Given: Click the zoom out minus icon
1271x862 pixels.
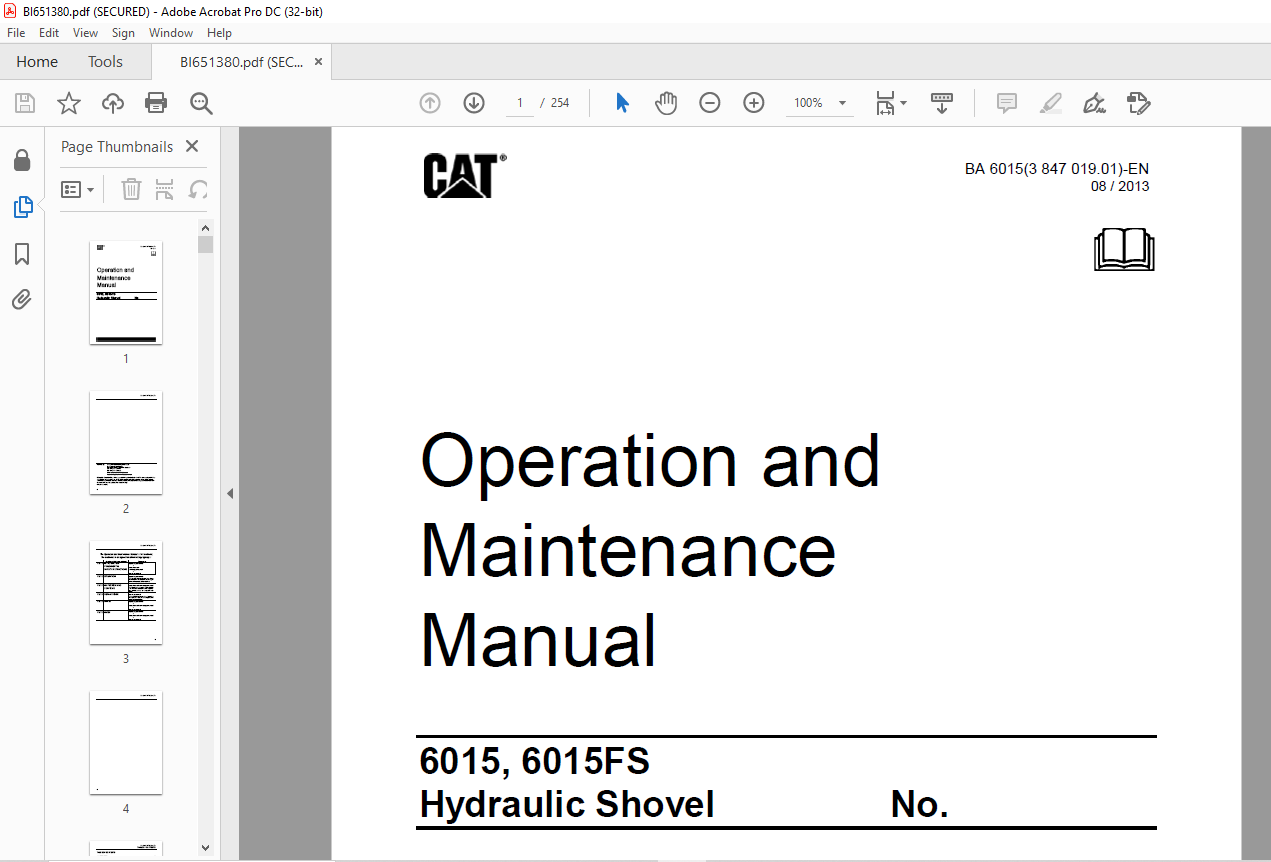Looking at the screenshot, I should (x=710, y=103).
